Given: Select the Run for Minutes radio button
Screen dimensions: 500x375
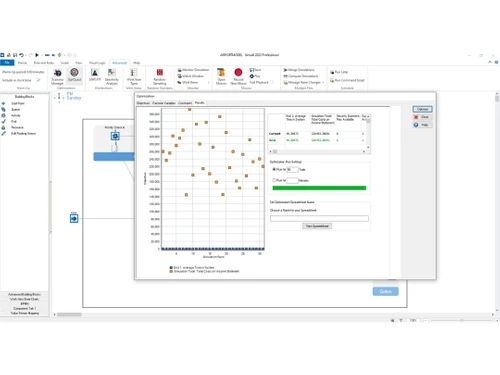Looking at the screenshot, I should [274, 180].
